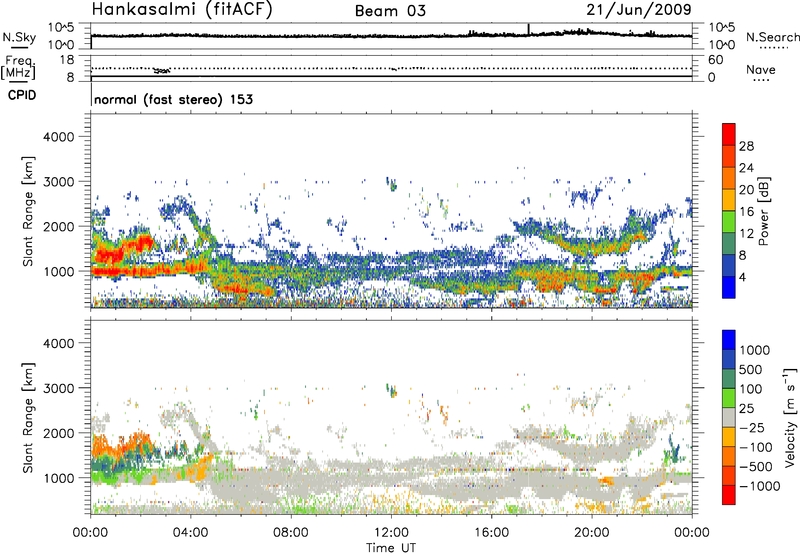Click the "Nave" legend label
The width and height of the screenshot is (800, 554).
761,69
